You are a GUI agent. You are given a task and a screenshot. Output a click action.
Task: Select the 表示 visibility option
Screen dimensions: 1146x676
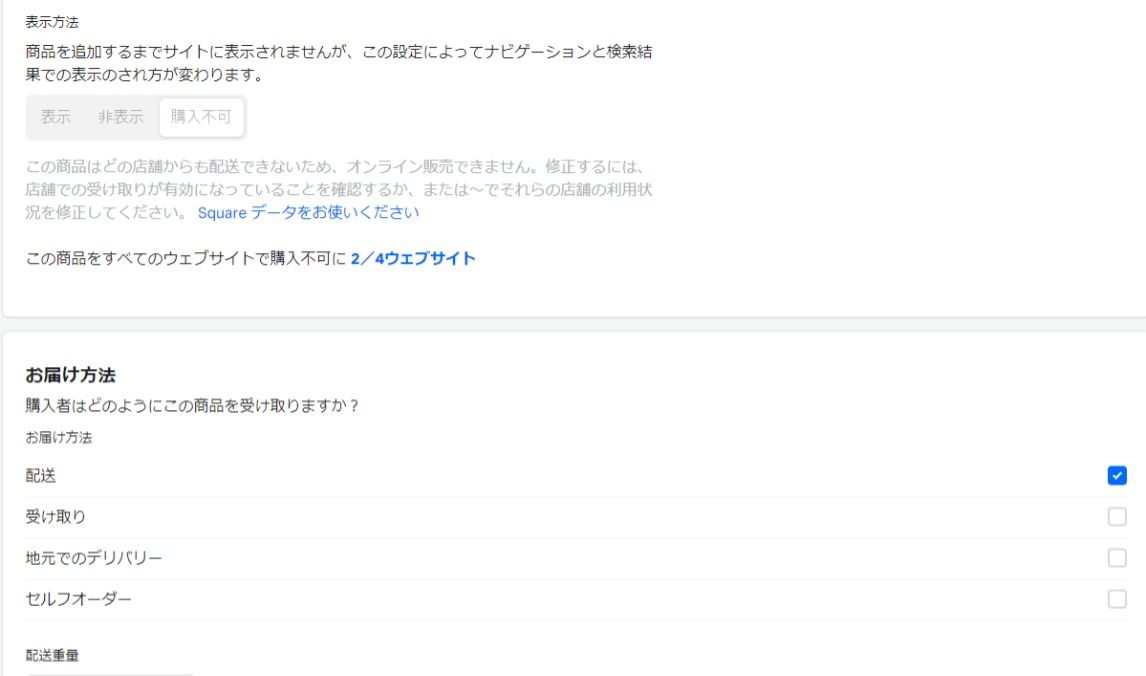click(56, 117)
